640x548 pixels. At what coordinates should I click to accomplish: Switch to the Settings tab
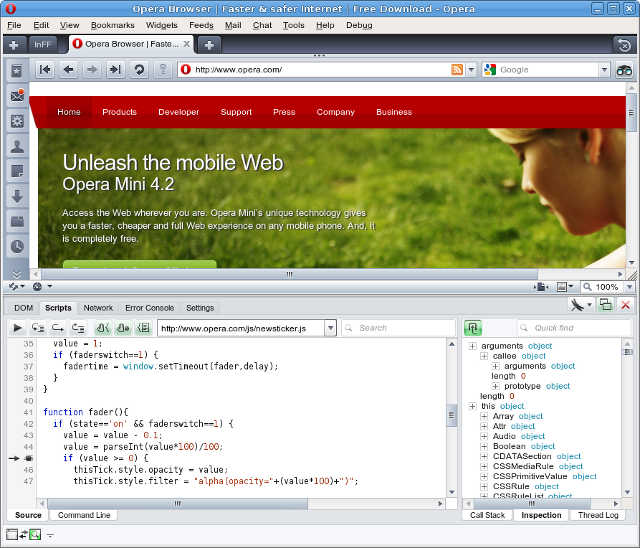200,308
